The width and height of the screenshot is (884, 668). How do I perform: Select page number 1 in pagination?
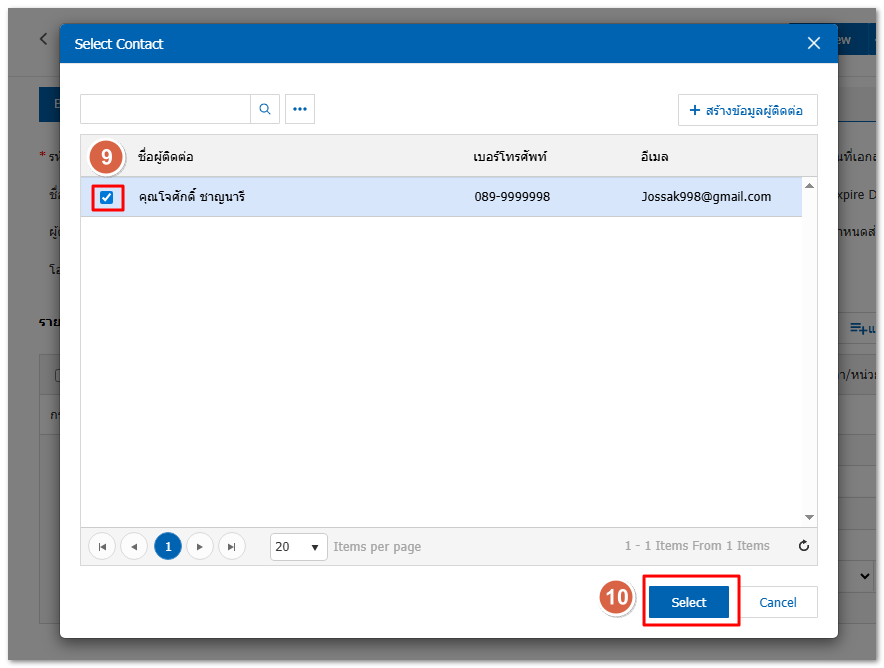(168, 546)
